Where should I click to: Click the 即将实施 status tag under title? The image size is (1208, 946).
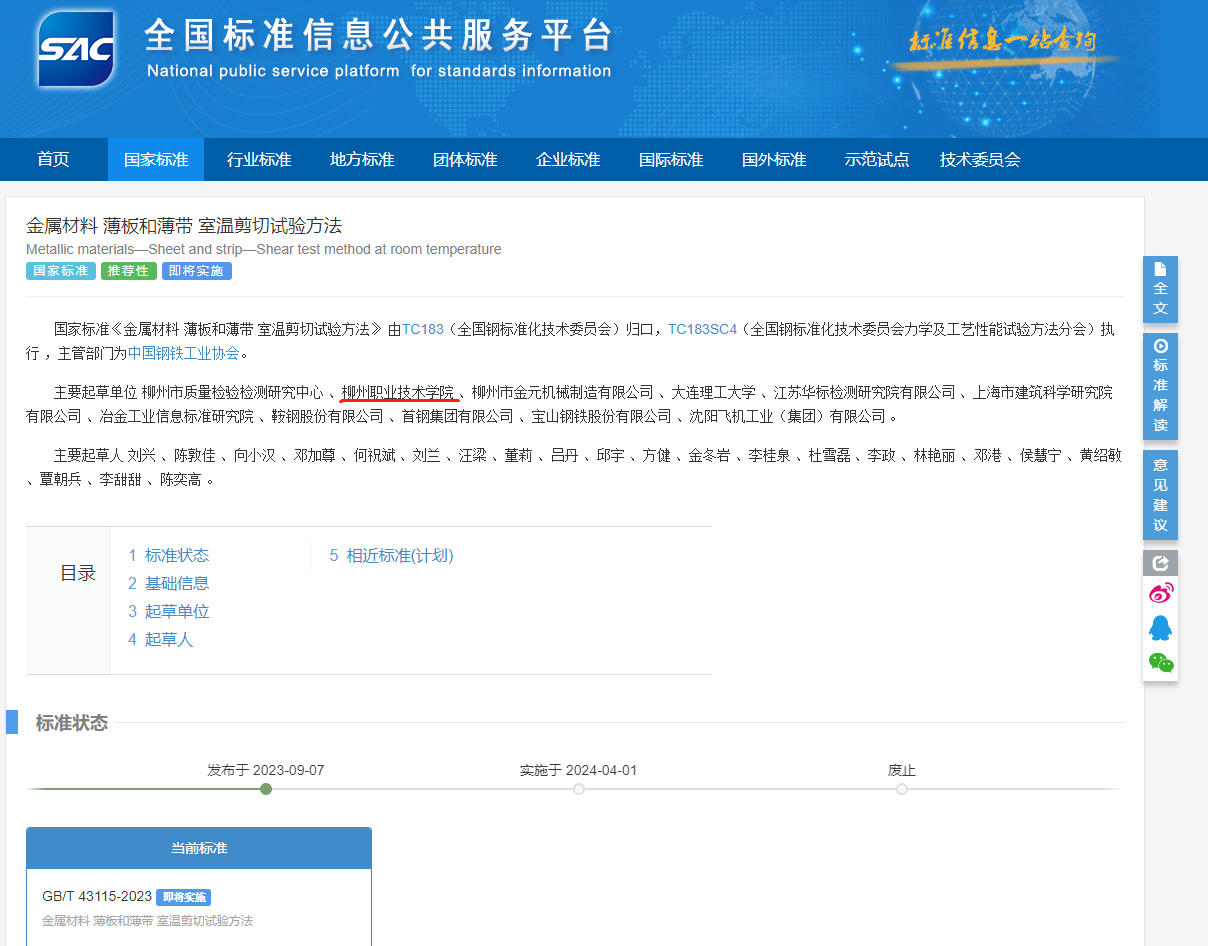point(197,271)
